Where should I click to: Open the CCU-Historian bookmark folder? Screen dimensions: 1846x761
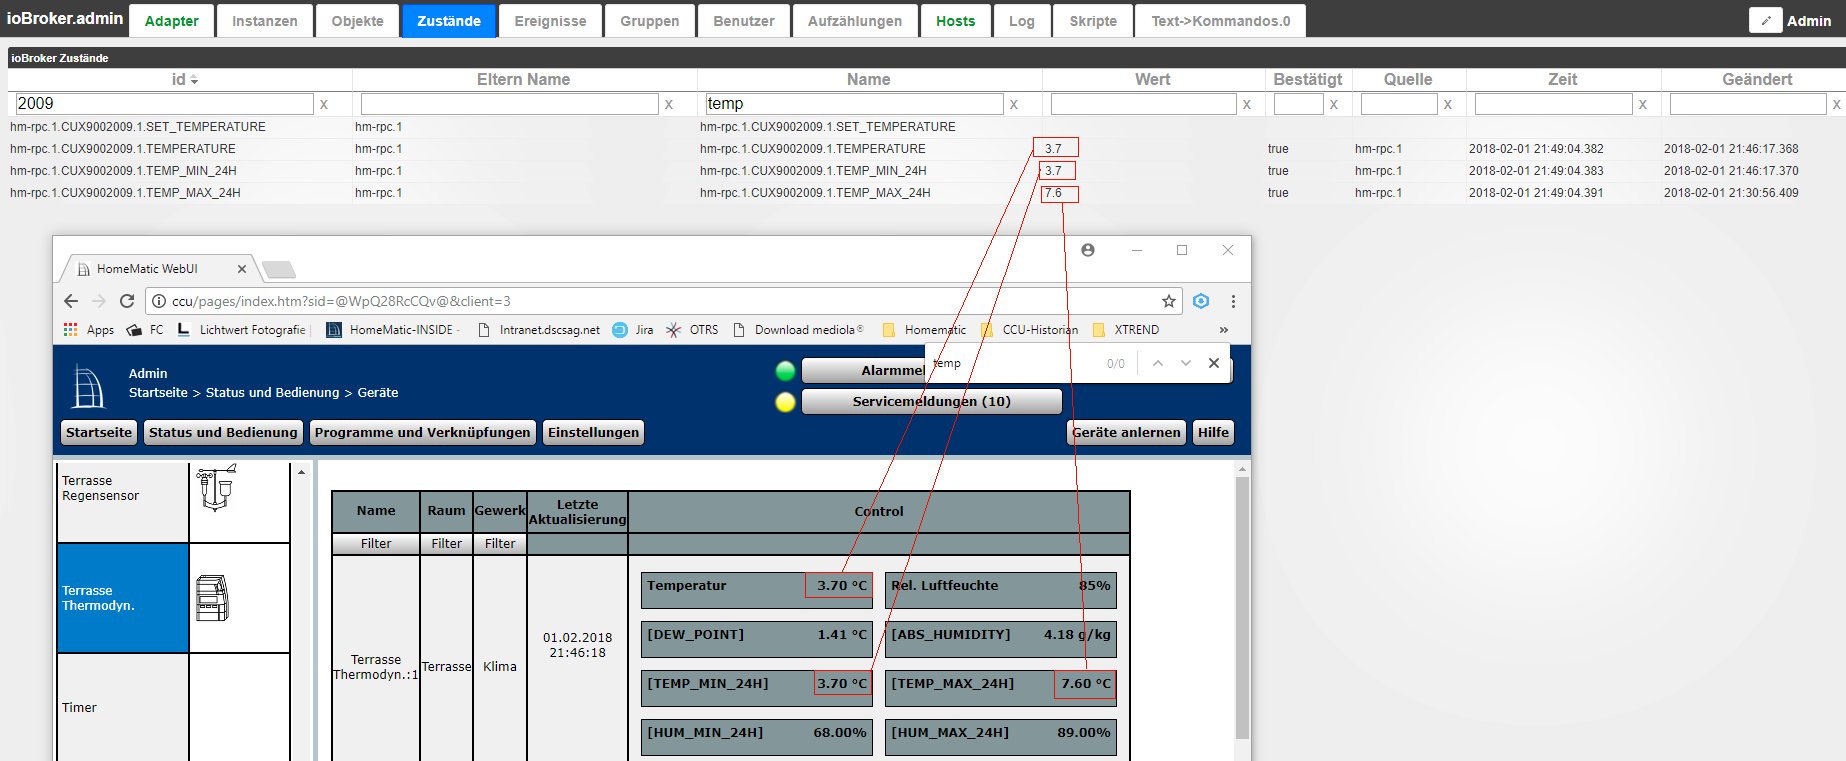[x=1030, y=330]
